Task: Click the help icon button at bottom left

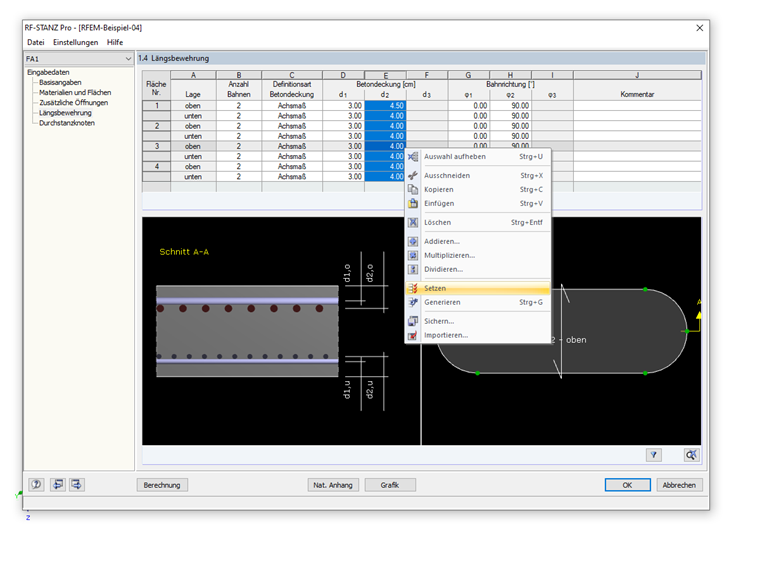Action: coord(37,485)
